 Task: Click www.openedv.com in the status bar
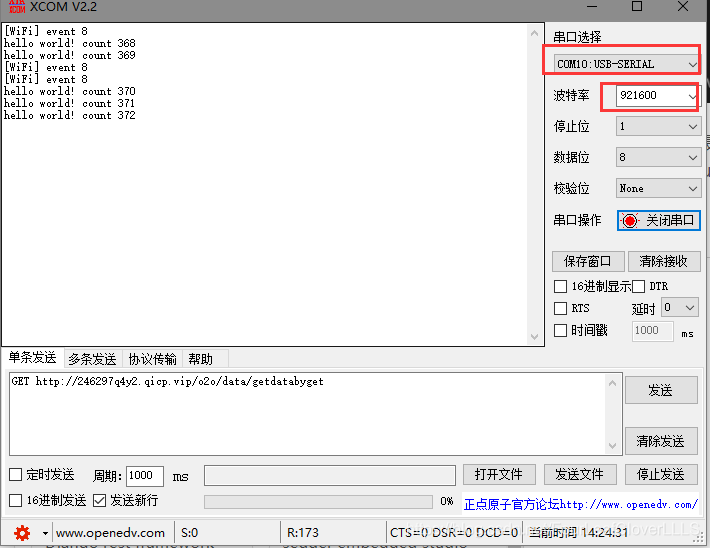point(110,533)
